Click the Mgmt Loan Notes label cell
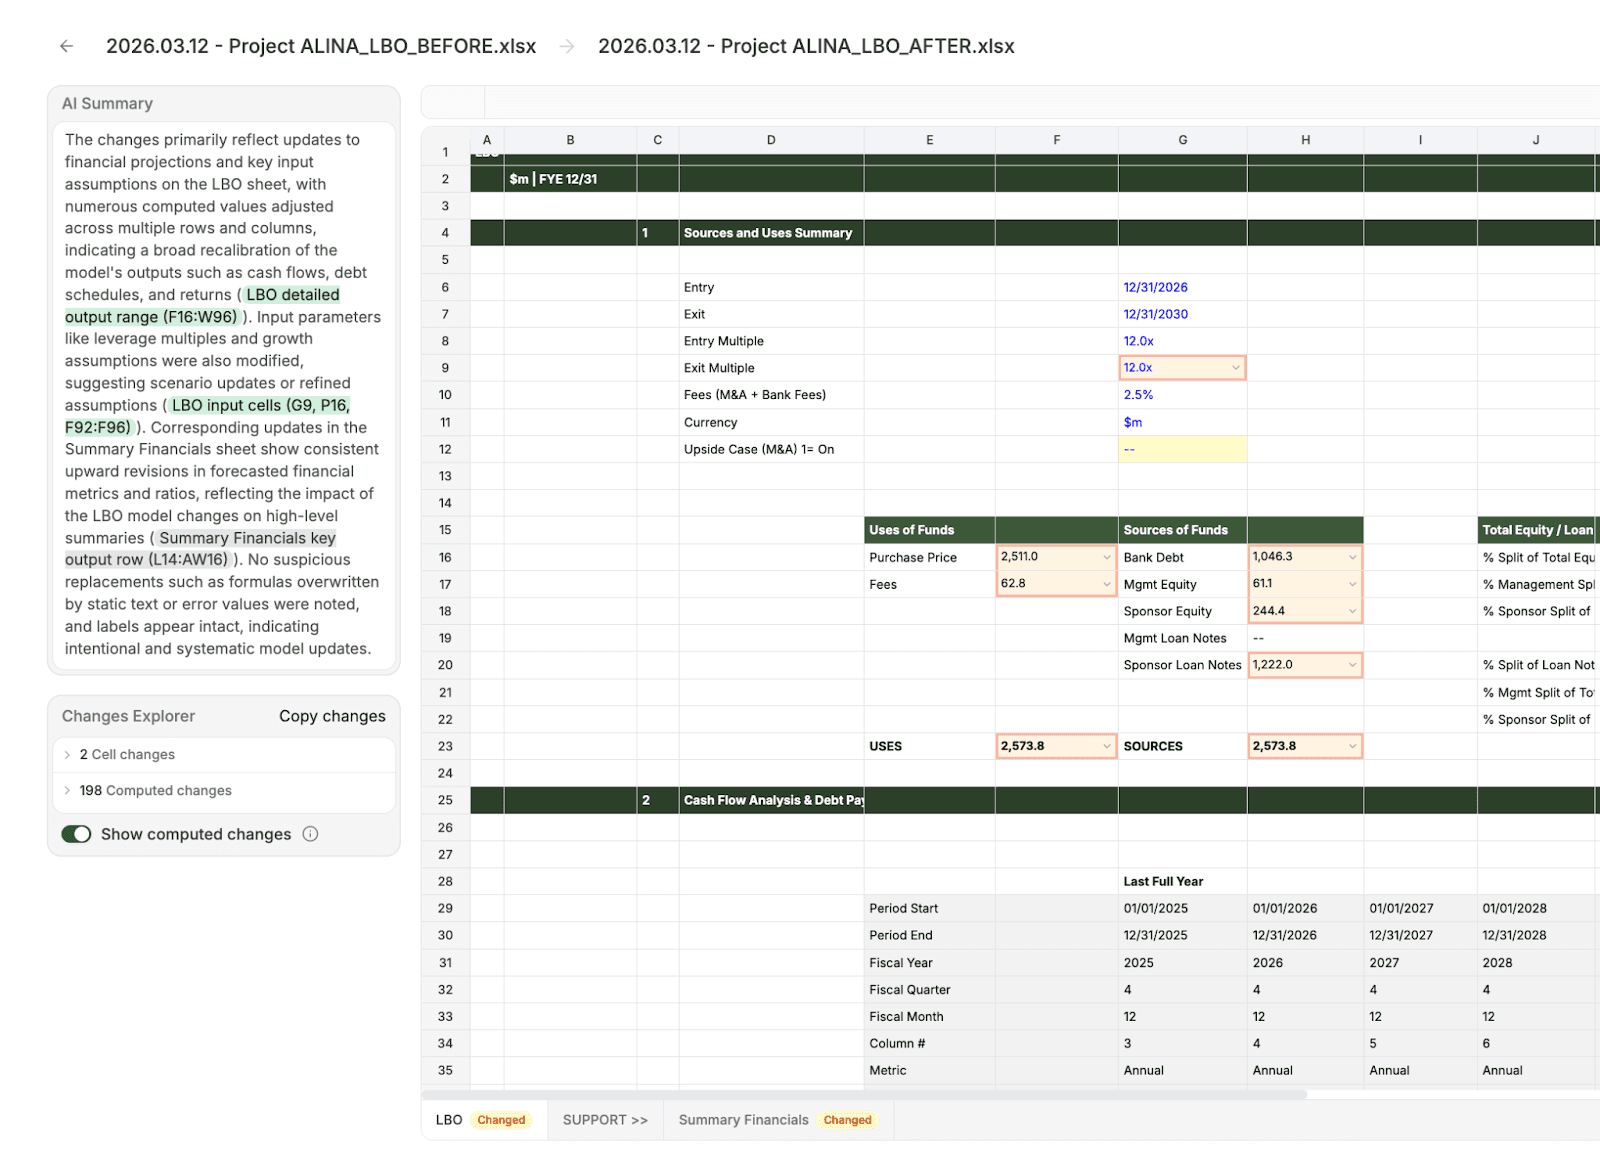 pyautogui.click(x=1183, y=638)
